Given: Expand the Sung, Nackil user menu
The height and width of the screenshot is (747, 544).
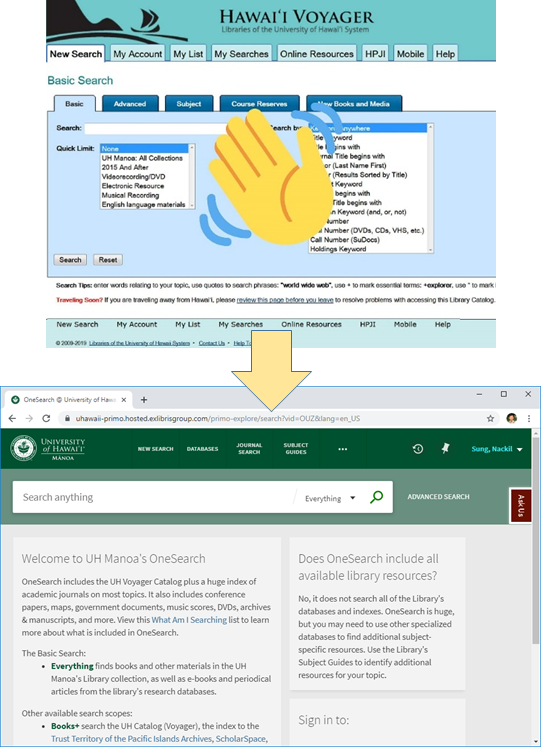Looking at the screenshot, I should tap(497, 449).
